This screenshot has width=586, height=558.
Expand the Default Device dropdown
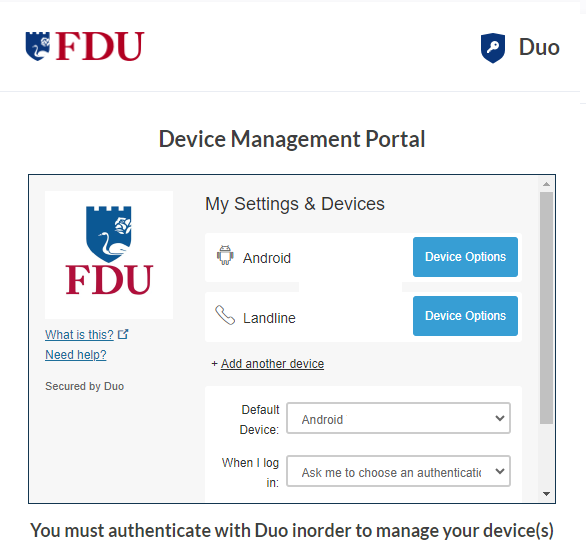[x=398, y=418]
